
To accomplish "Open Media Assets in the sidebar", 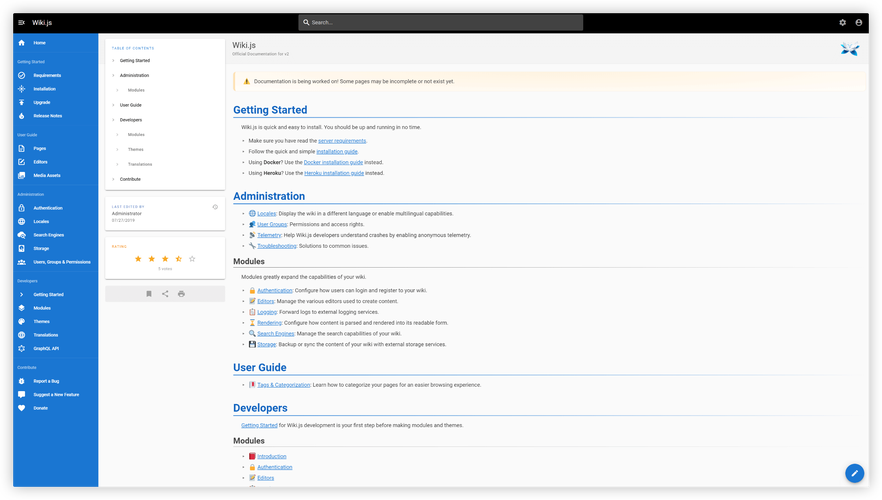I will pyautogui.click(x=48, y=175).
